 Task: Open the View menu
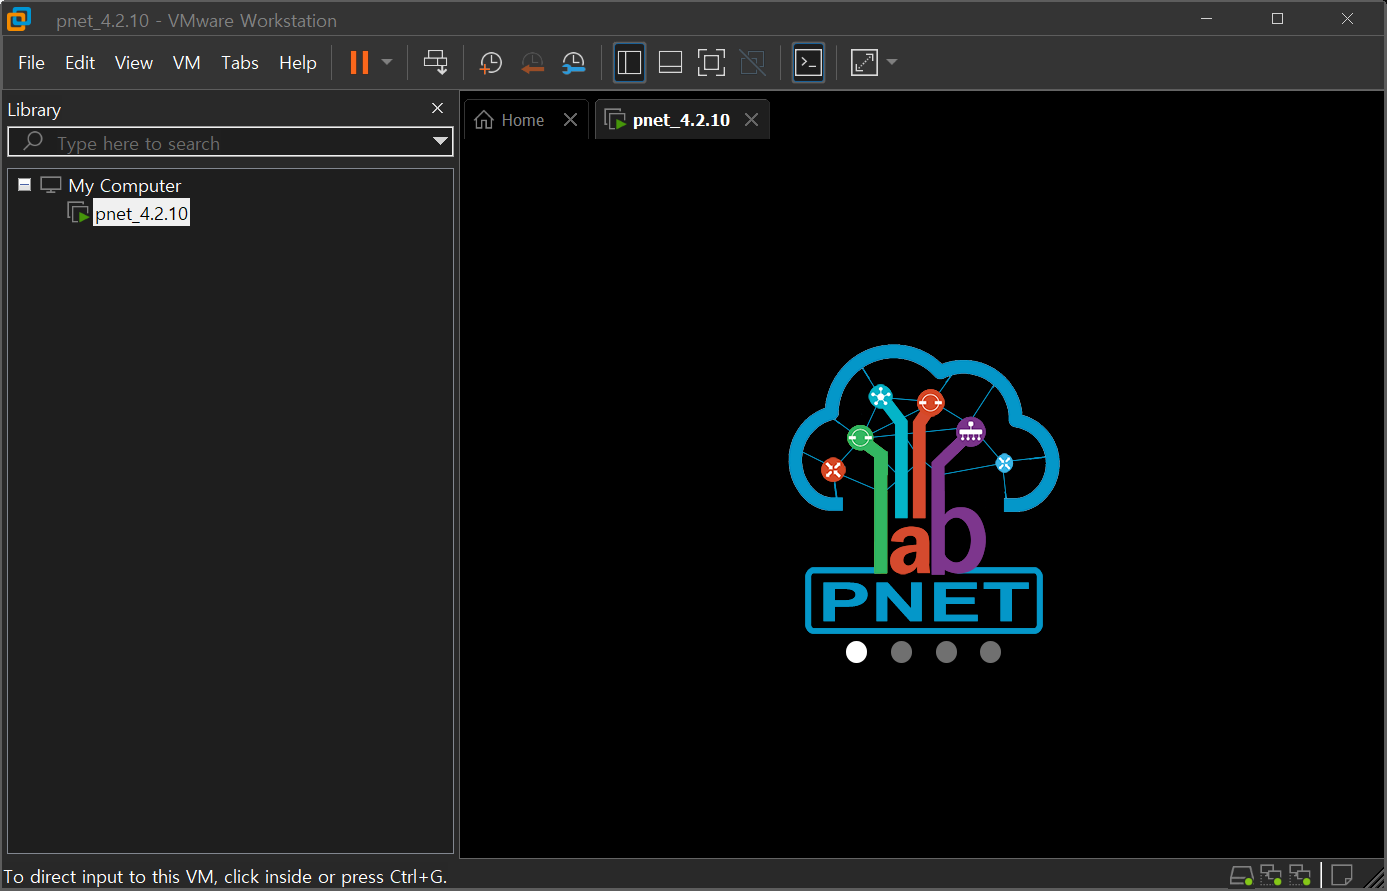(134, 62)
